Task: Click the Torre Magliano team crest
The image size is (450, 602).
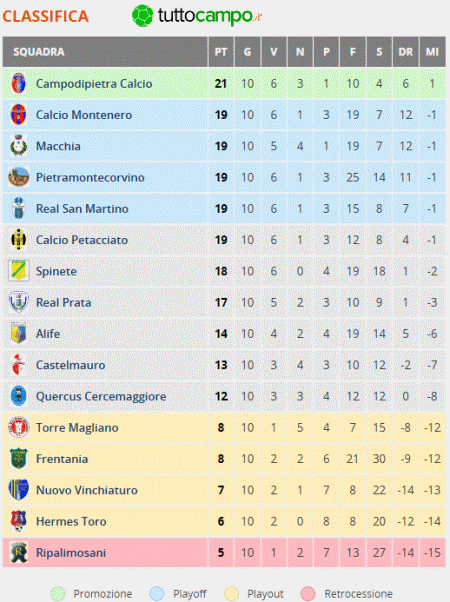Action: tap(18, 427)
